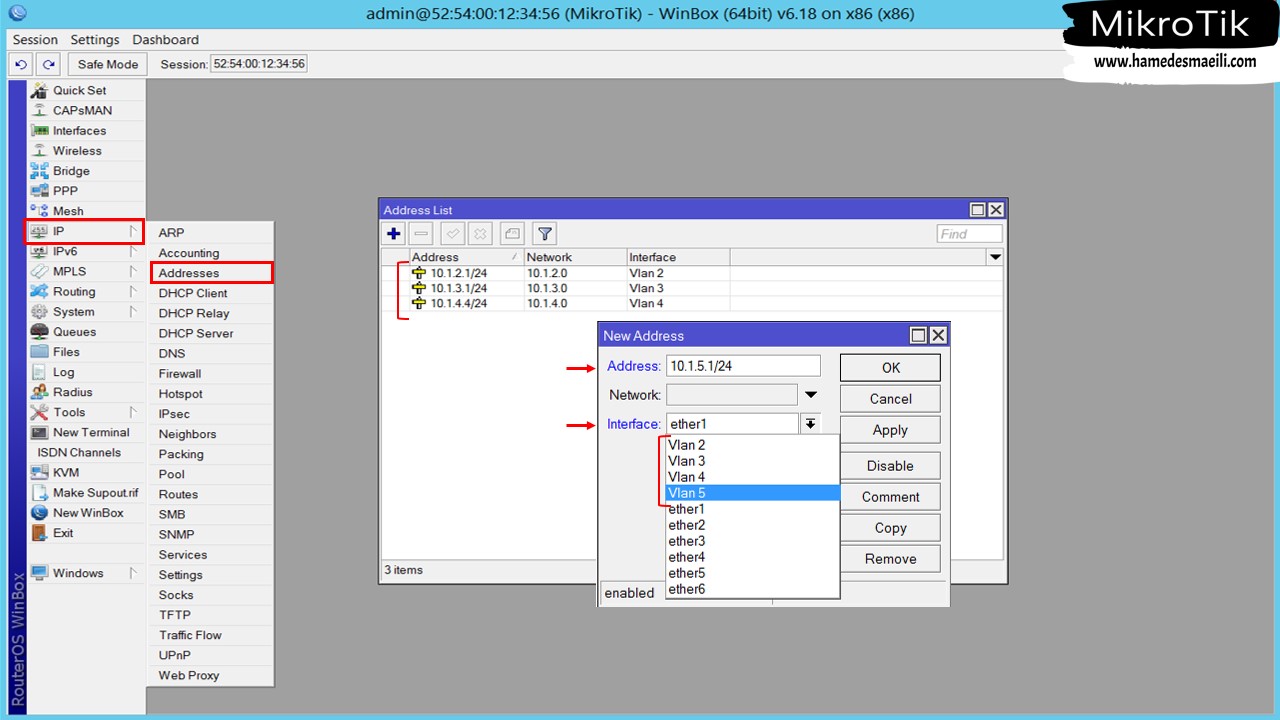Open the Dashboard menu
This screenshot has height=720, width=1280.
point(166,40)
